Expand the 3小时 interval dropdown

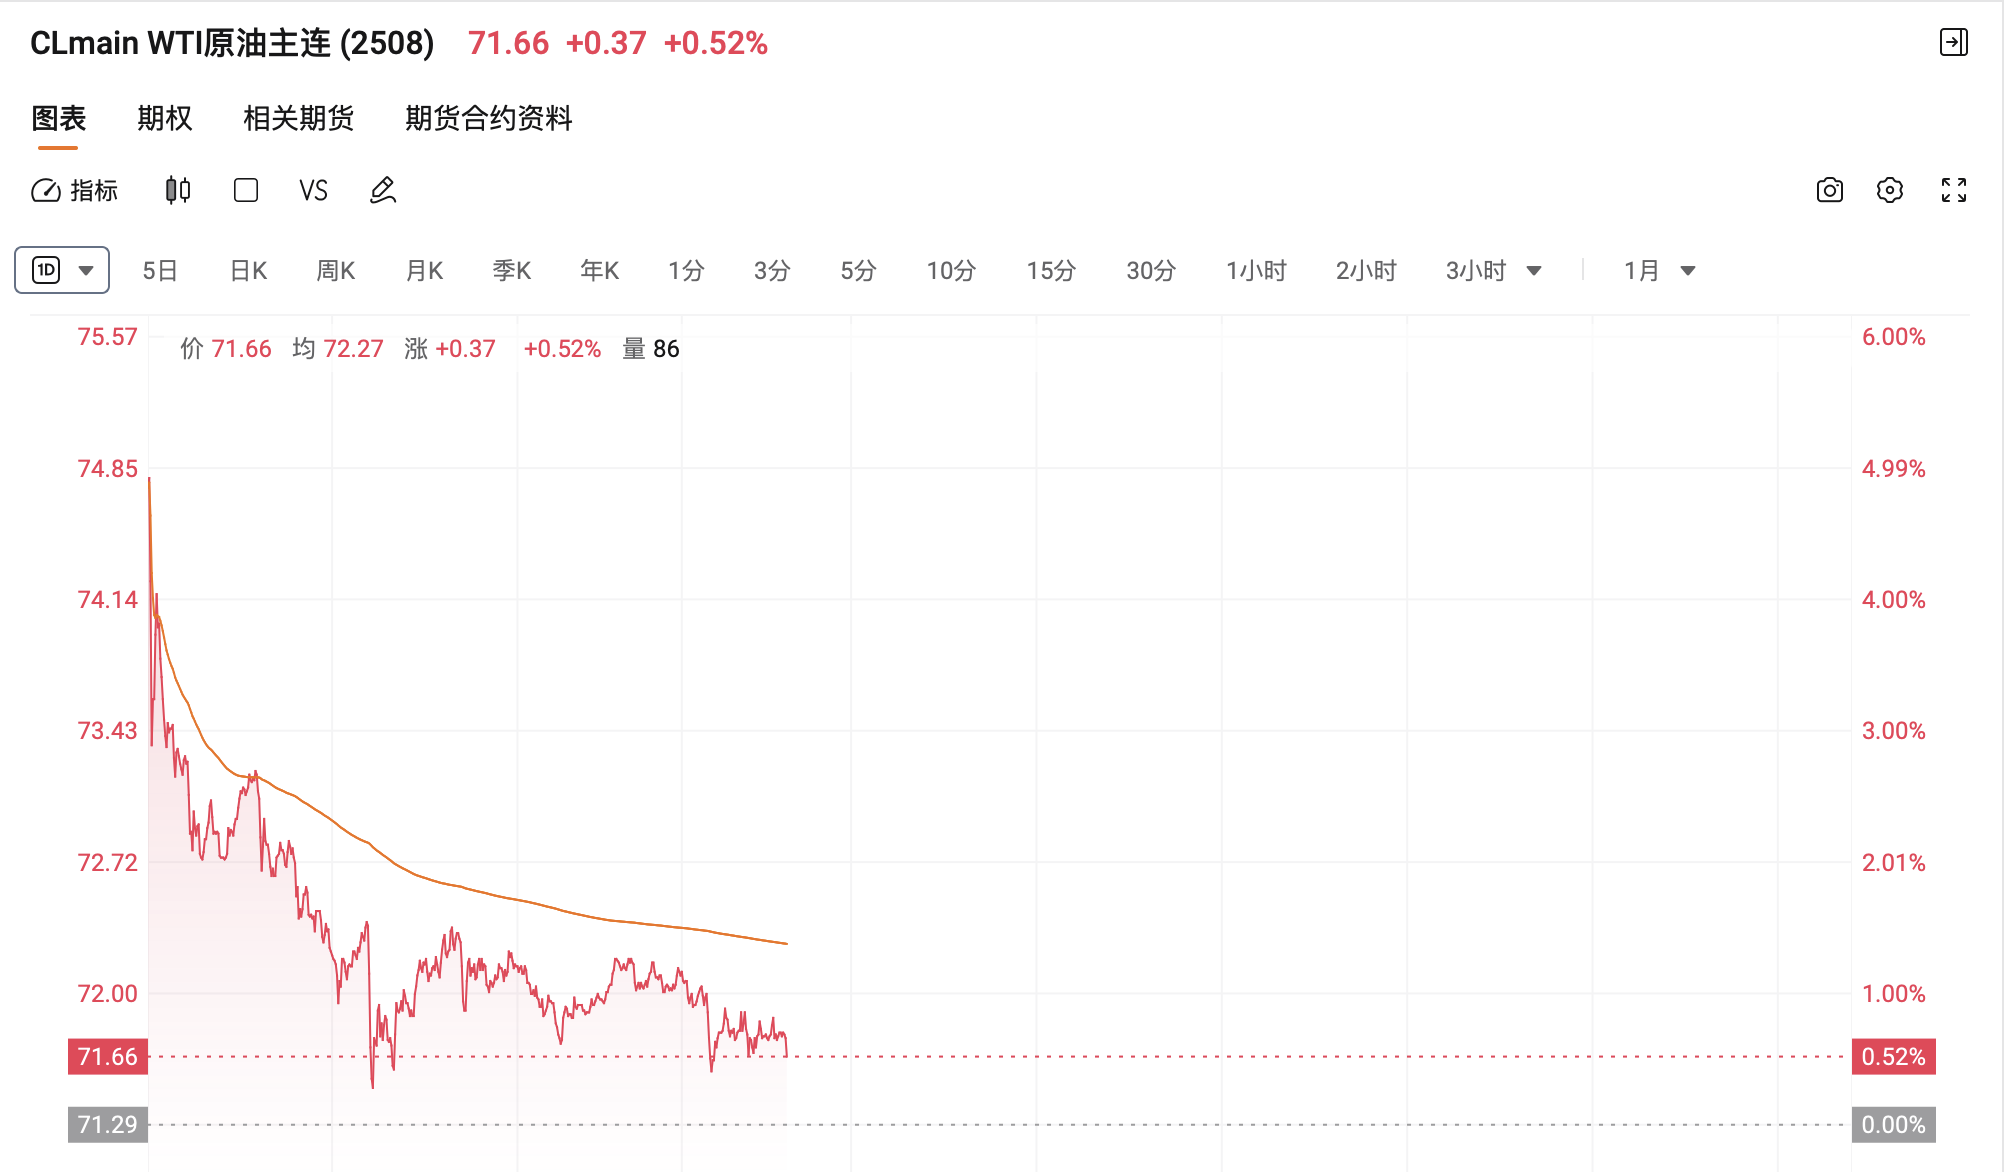[x=1533, y=271]
